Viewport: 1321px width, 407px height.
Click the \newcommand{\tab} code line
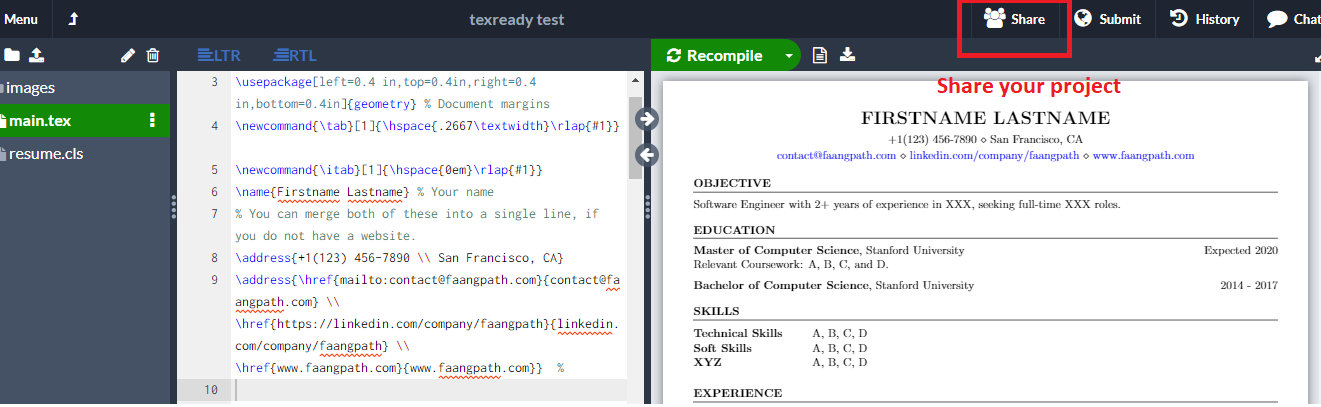[427, 126]
